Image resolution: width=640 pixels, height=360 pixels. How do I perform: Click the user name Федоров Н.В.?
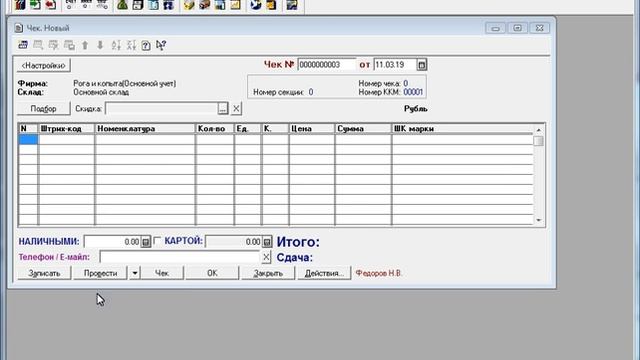[x=378, y=273]
